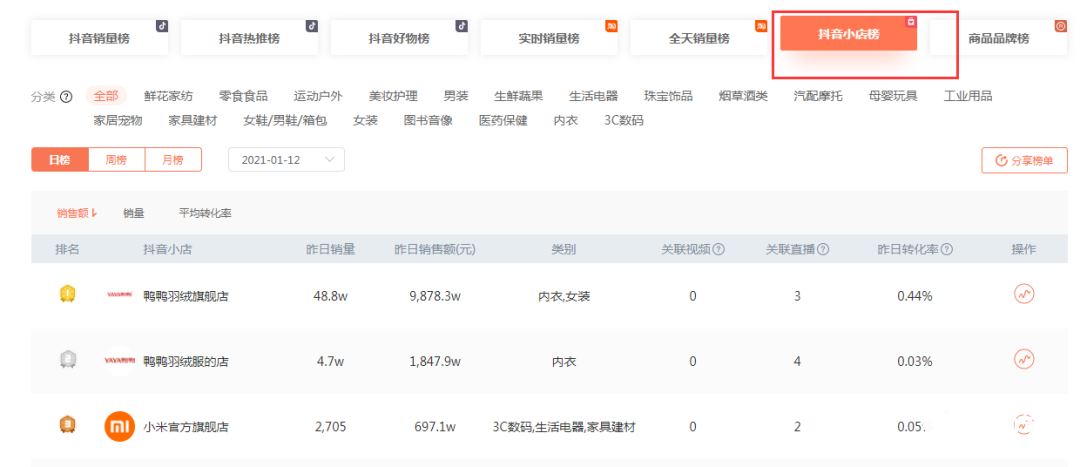Select the 日榜 daily ranking option
This screenshot has width=1080, height=467.
(60, 160)
